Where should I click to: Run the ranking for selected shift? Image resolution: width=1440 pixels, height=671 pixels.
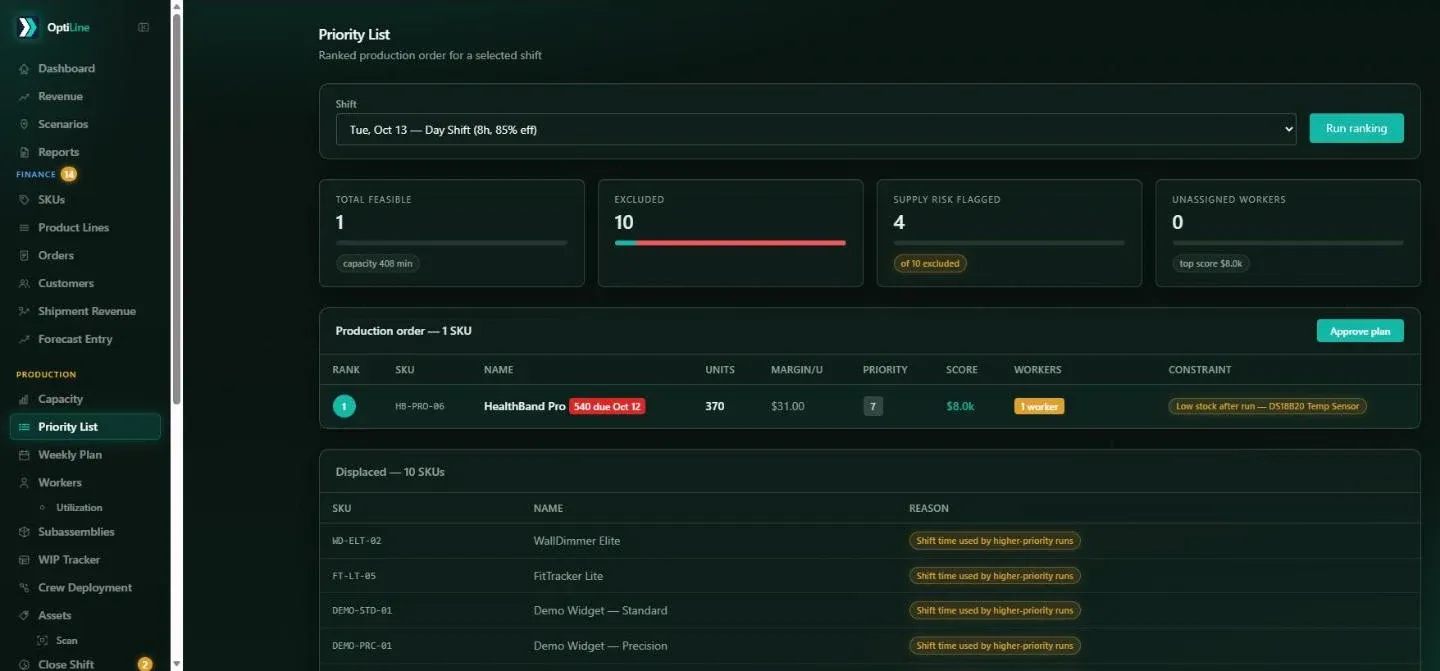point(1356,128)
